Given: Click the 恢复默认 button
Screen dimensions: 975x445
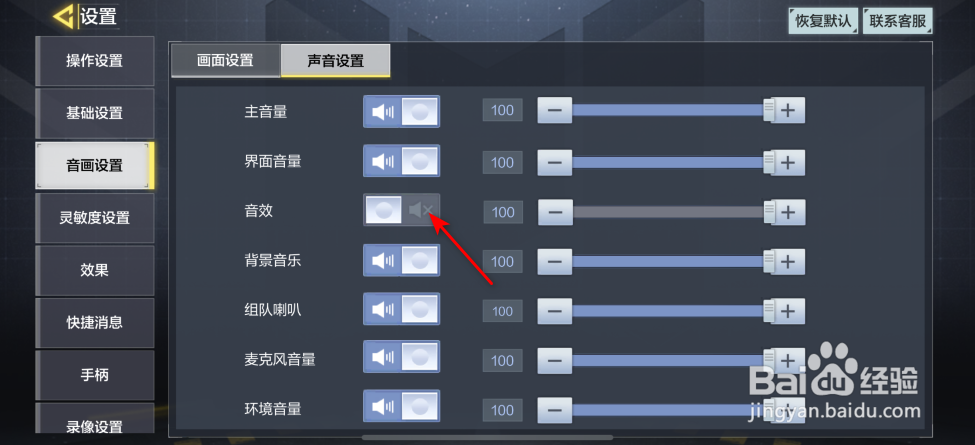Looking at the screenshot, I should tap(823, 21).
